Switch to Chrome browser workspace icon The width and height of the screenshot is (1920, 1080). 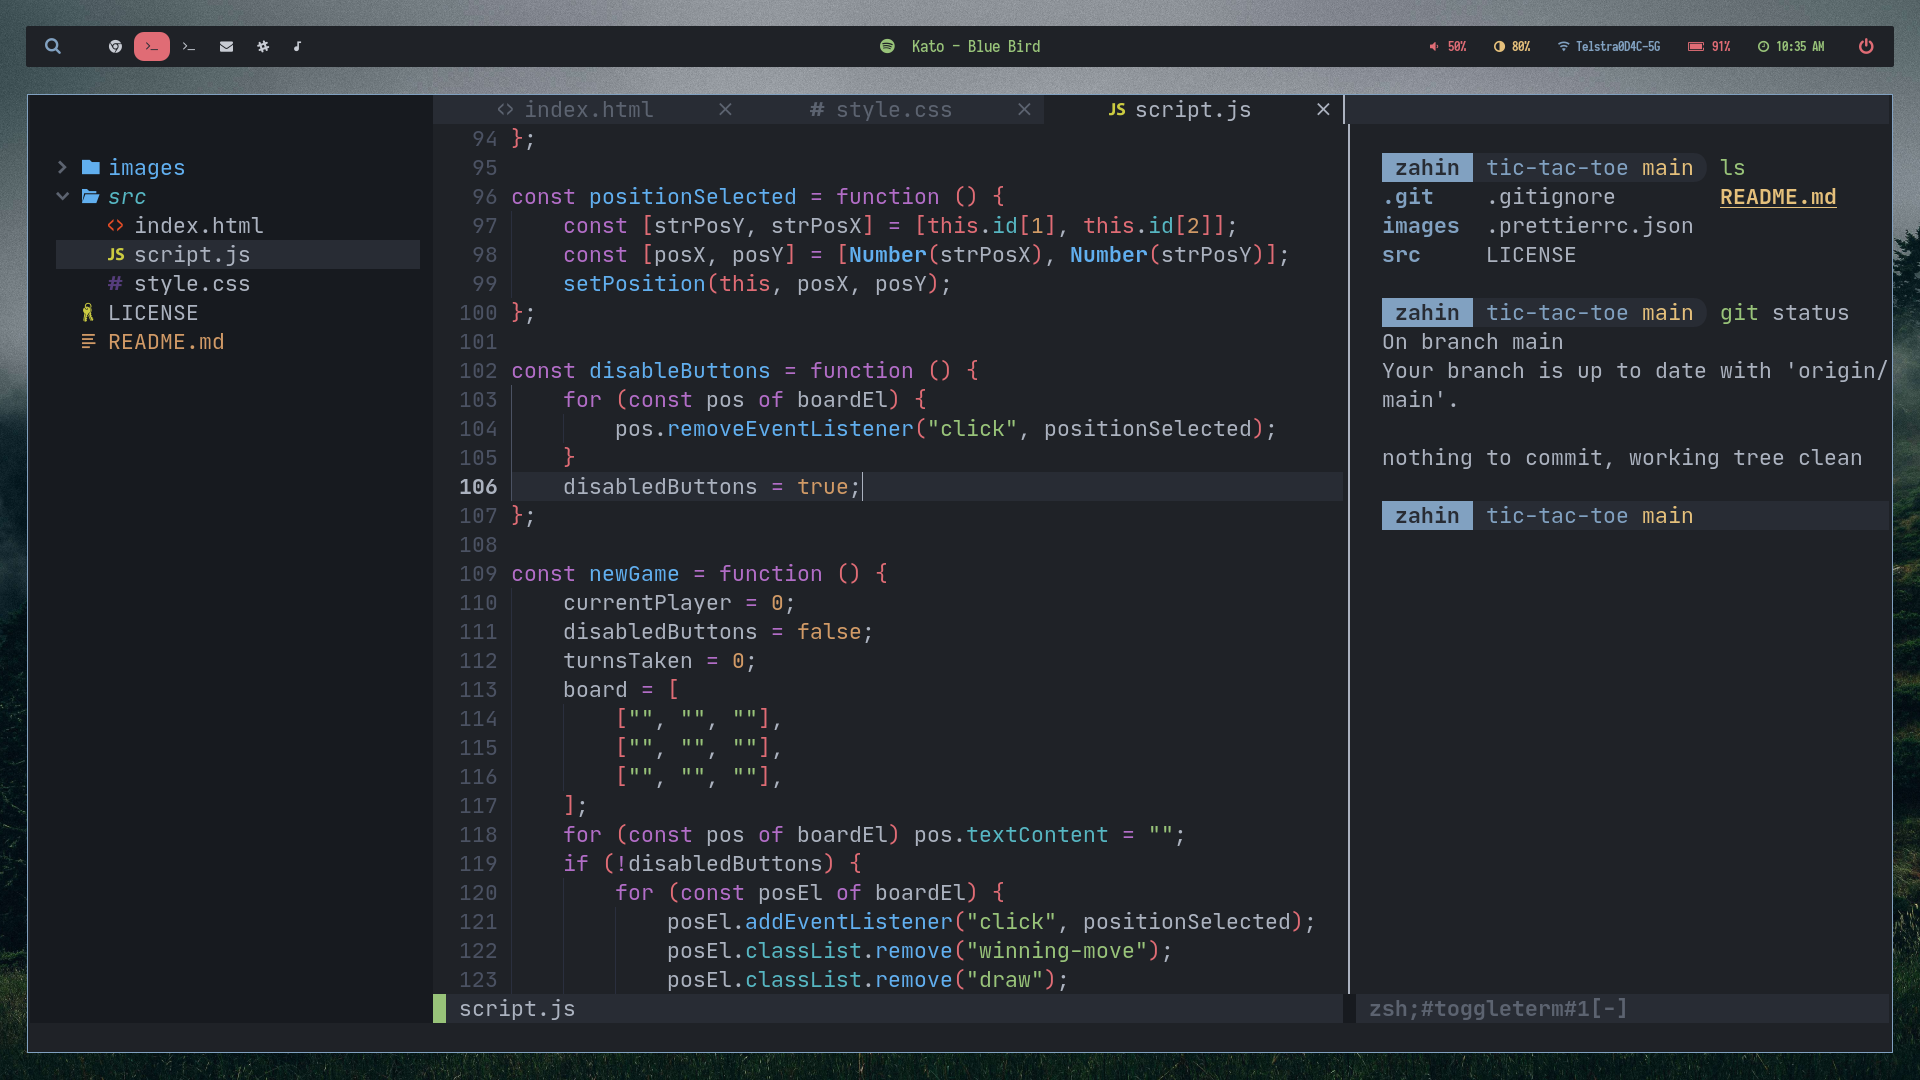(x=115, y=46)
